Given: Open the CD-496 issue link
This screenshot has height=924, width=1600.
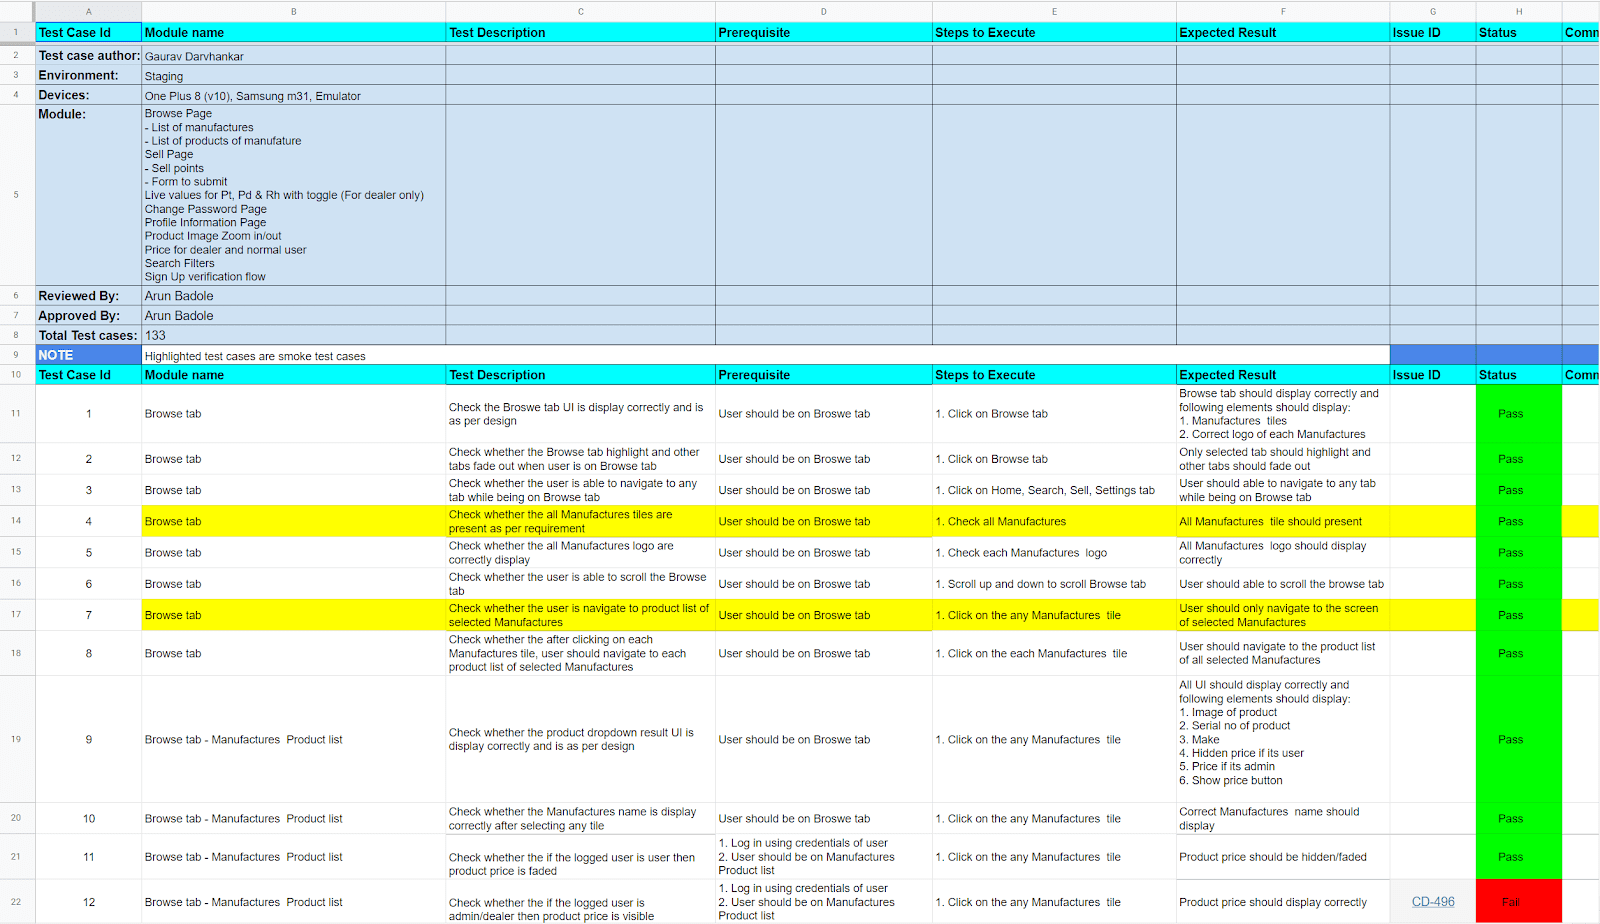Looking at the screenshot, I should click(x=1432, y=901).
